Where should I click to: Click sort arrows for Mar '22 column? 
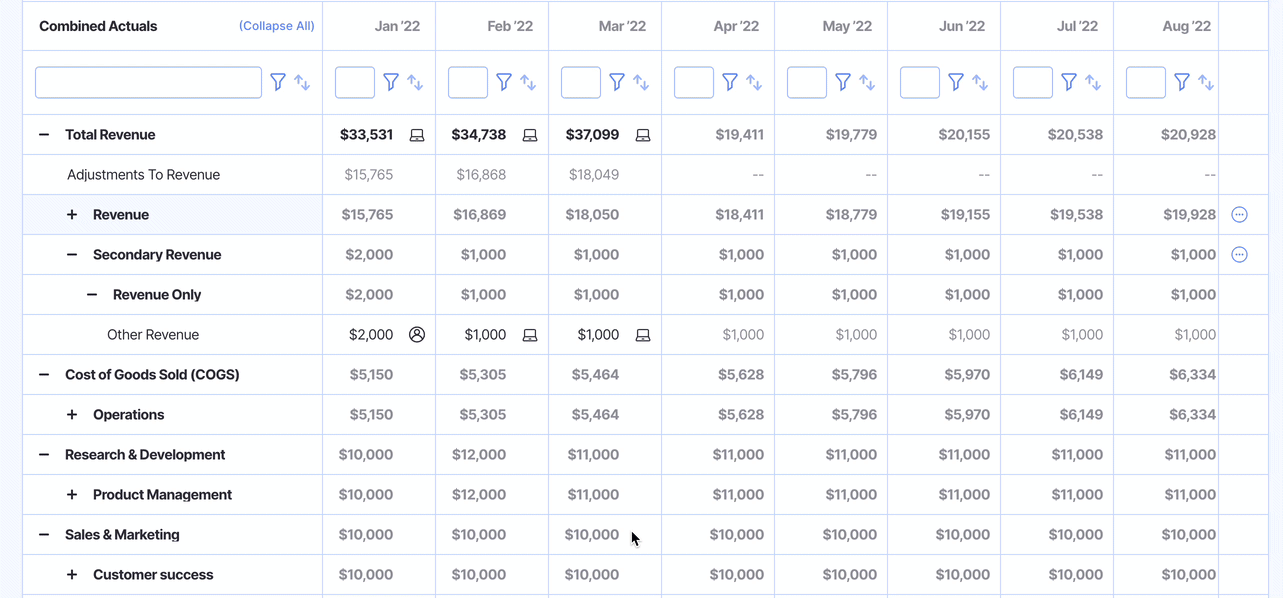641,82
